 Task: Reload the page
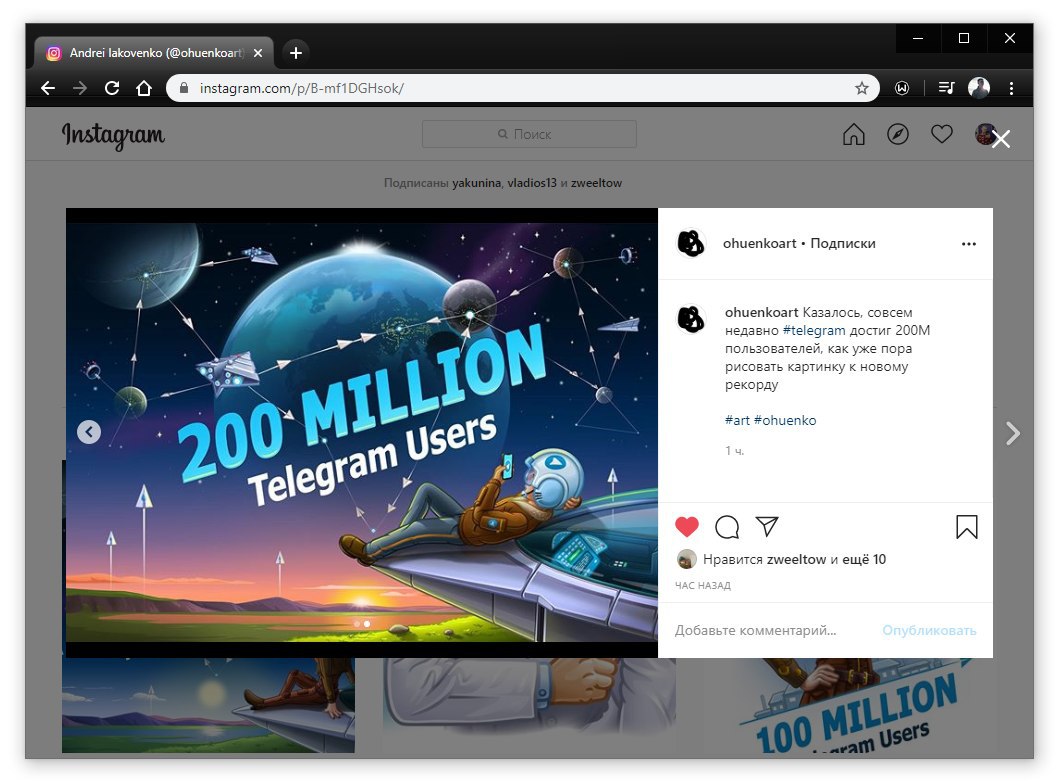point(112,88)
